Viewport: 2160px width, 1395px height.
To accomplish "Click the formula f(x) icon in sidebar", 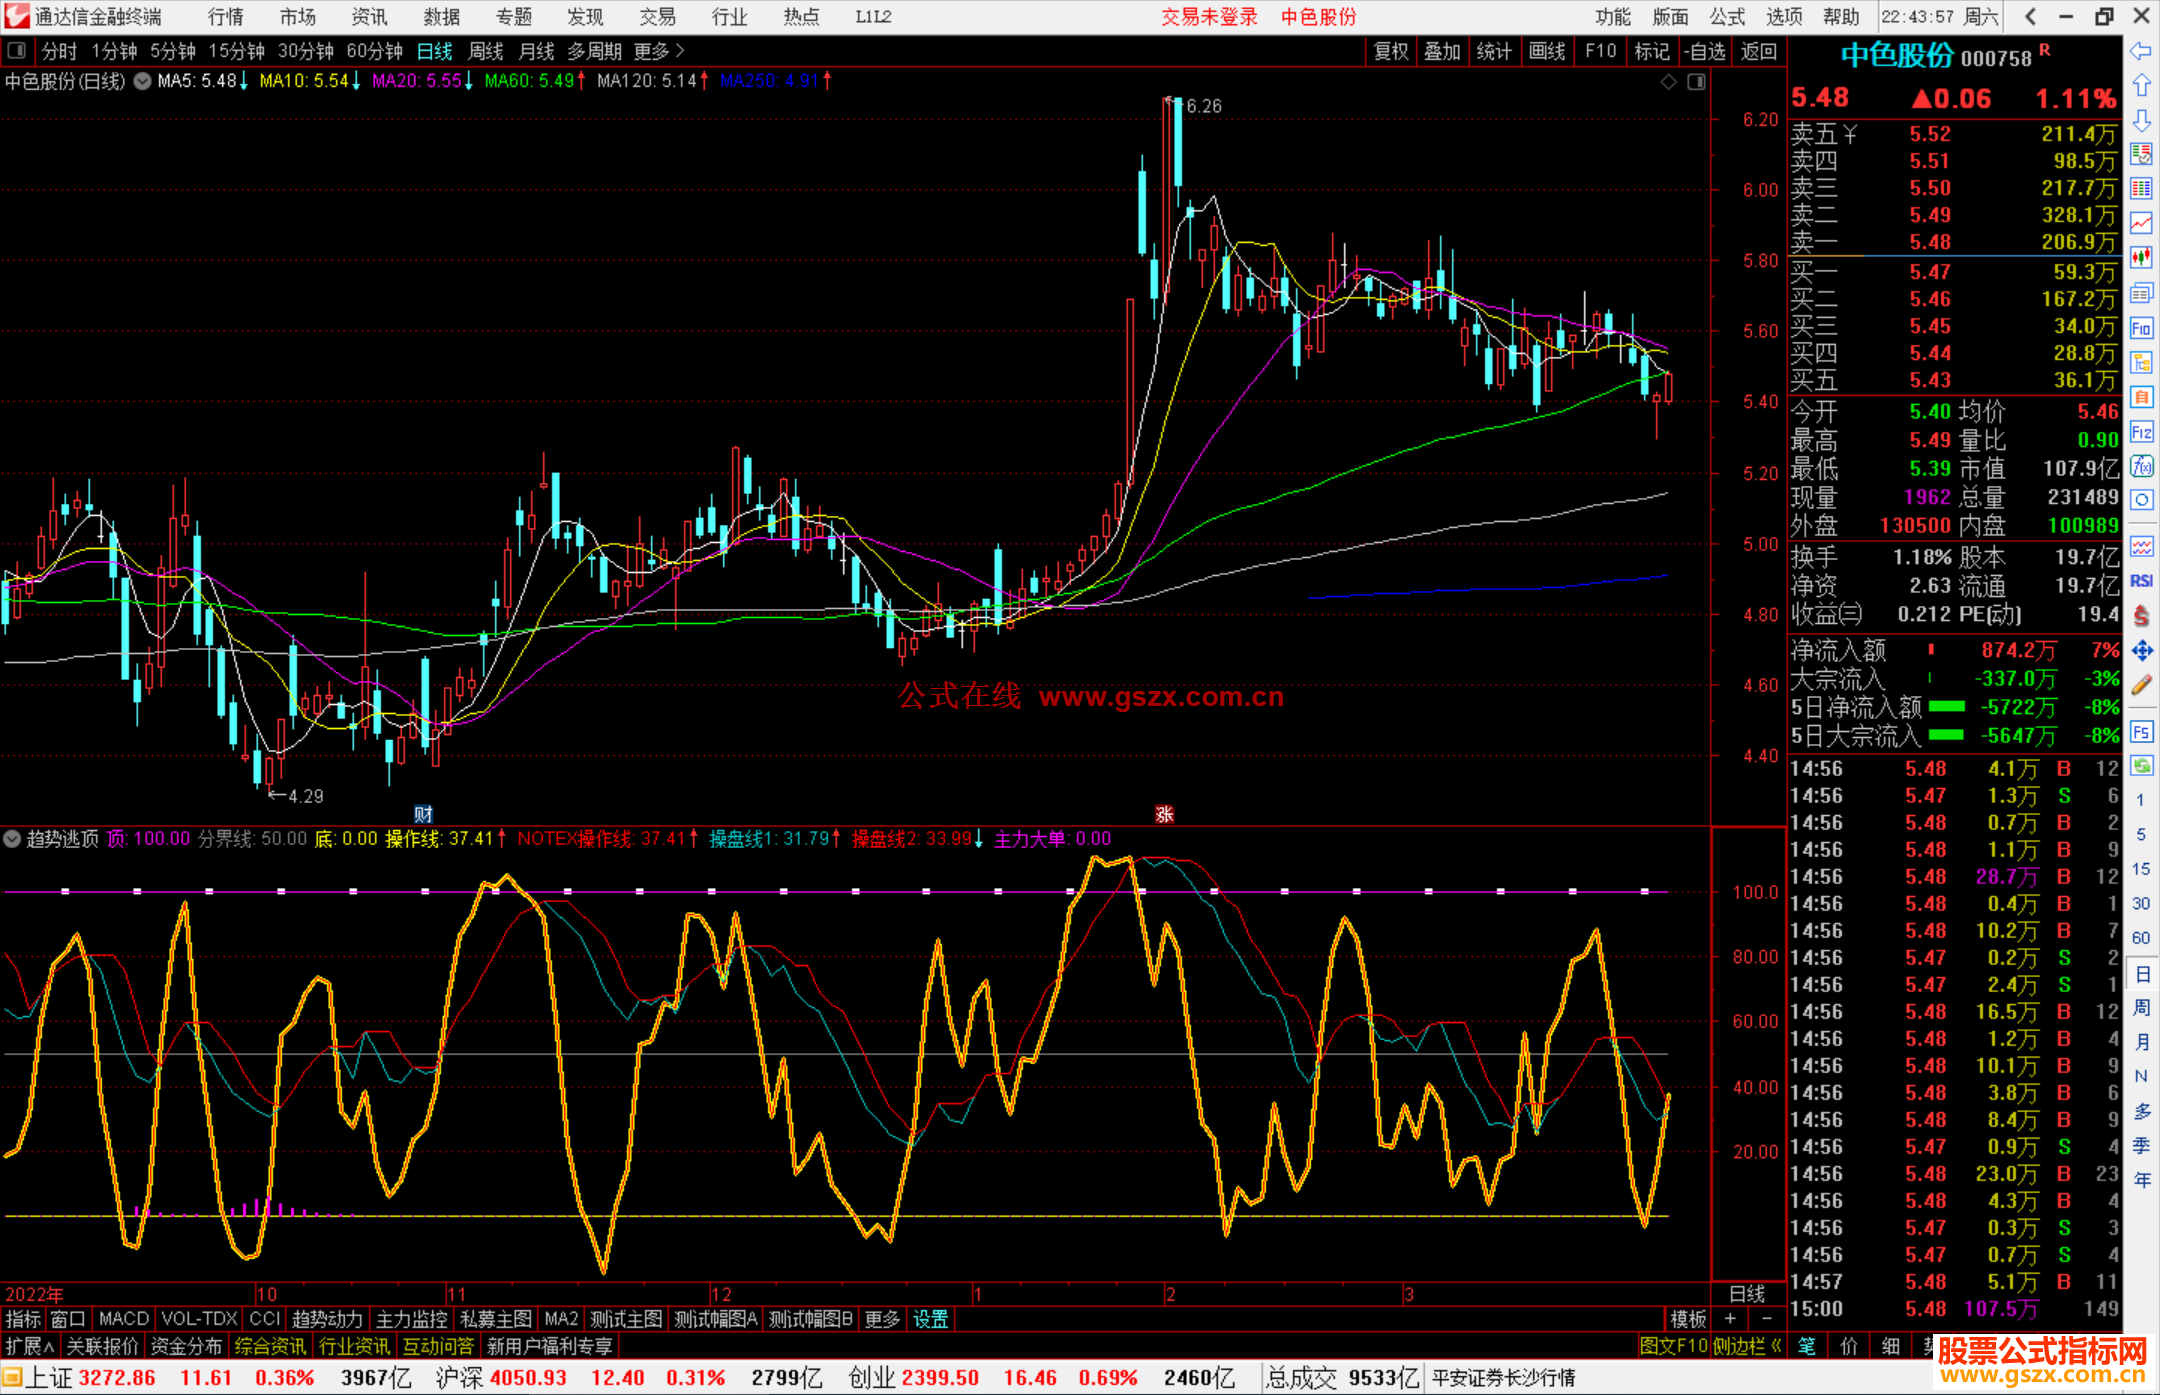I will click(2141, 466).
